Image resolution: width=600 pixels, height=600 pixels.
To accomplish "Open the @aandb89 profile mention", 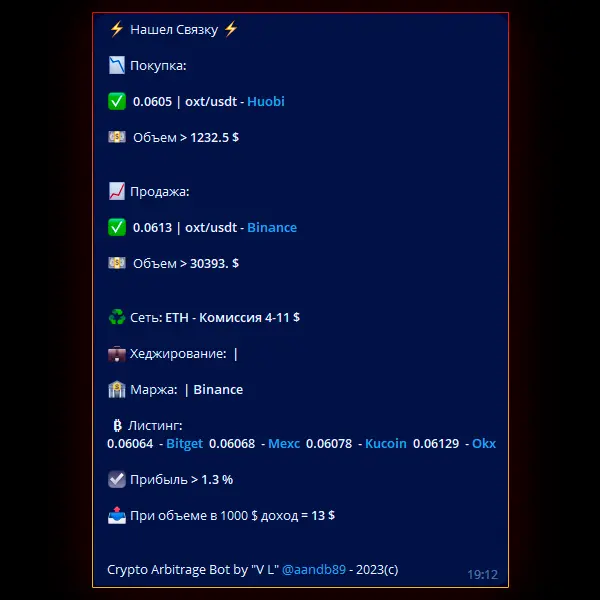I will pos(314,569).
